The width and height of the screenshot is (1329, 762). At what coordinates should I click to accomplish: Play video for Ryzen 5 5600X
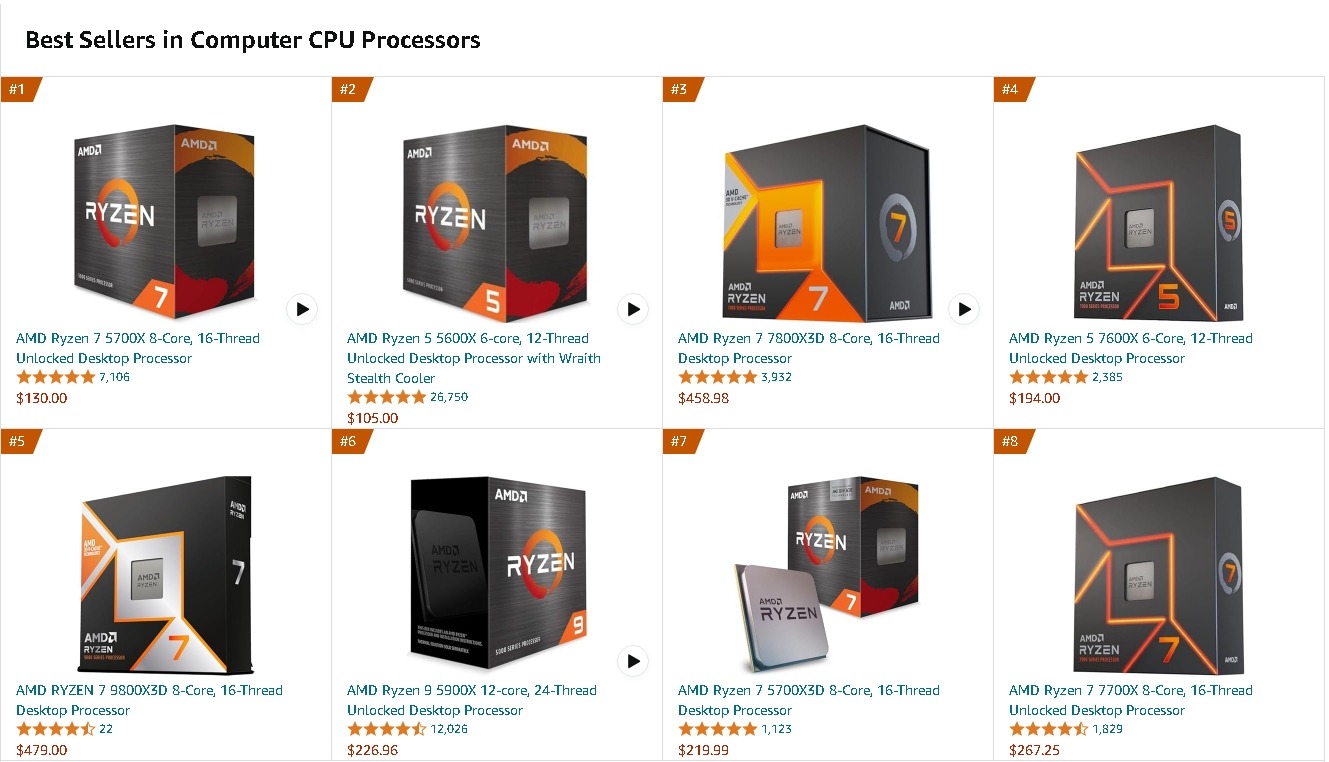click(633, 309)
